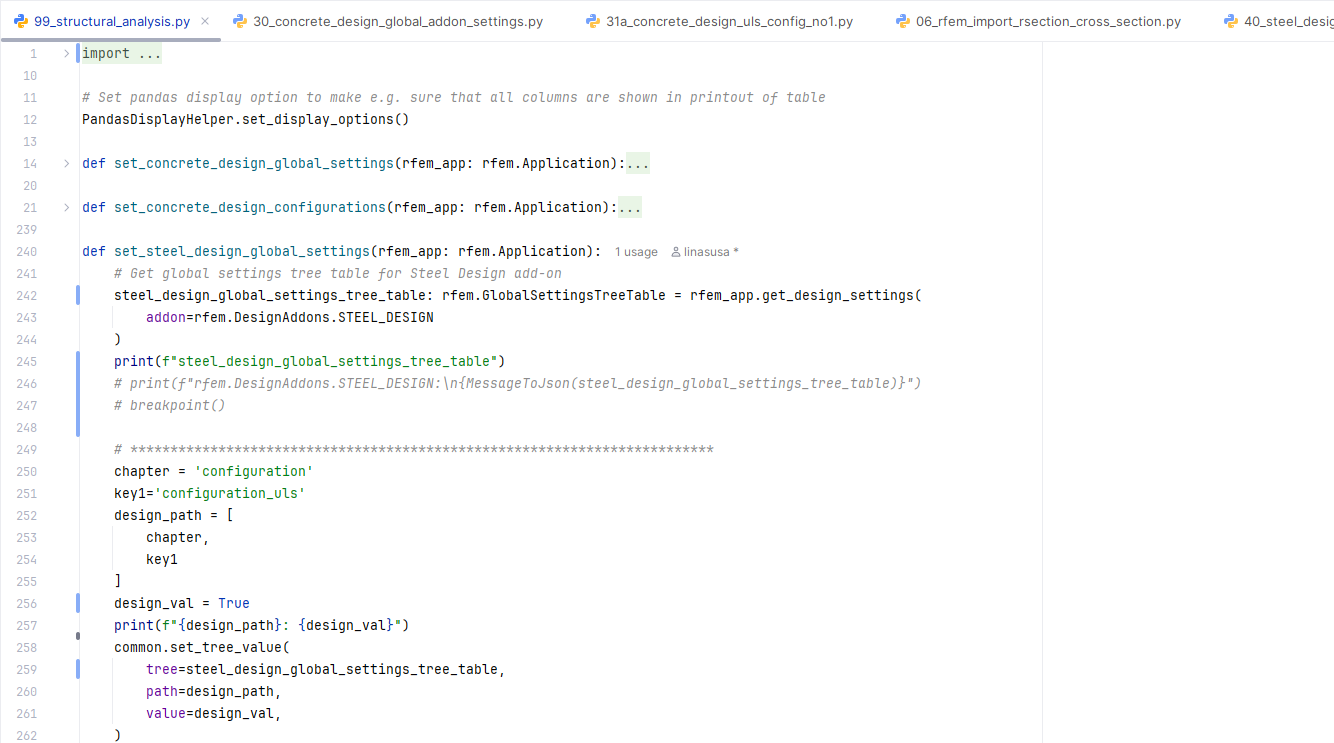Click the Python icon on the 06_rfem_import_rsection_cross_section.py tab
This screenshot has height=743, width=1334.
[x=903, y=20]
